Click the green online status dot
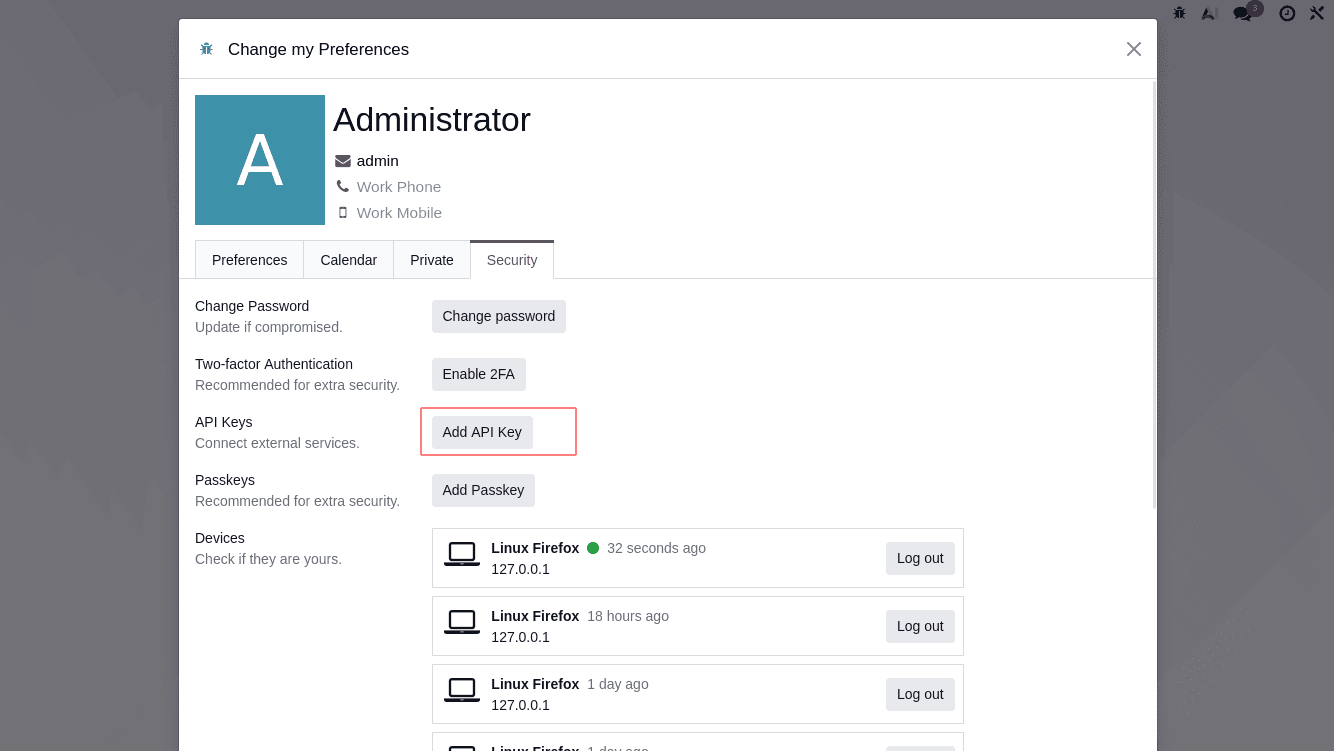 click(593, 548)
